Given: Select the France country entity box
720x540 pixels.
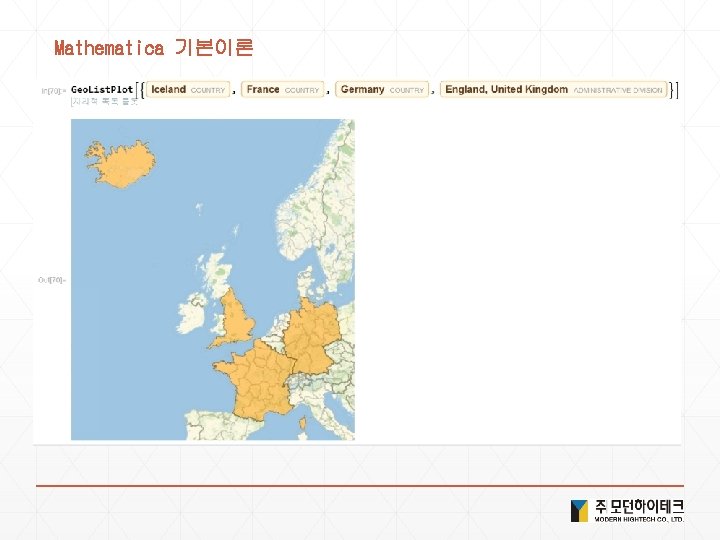Looking at the screenshot, I should click(x=282, y=90).
